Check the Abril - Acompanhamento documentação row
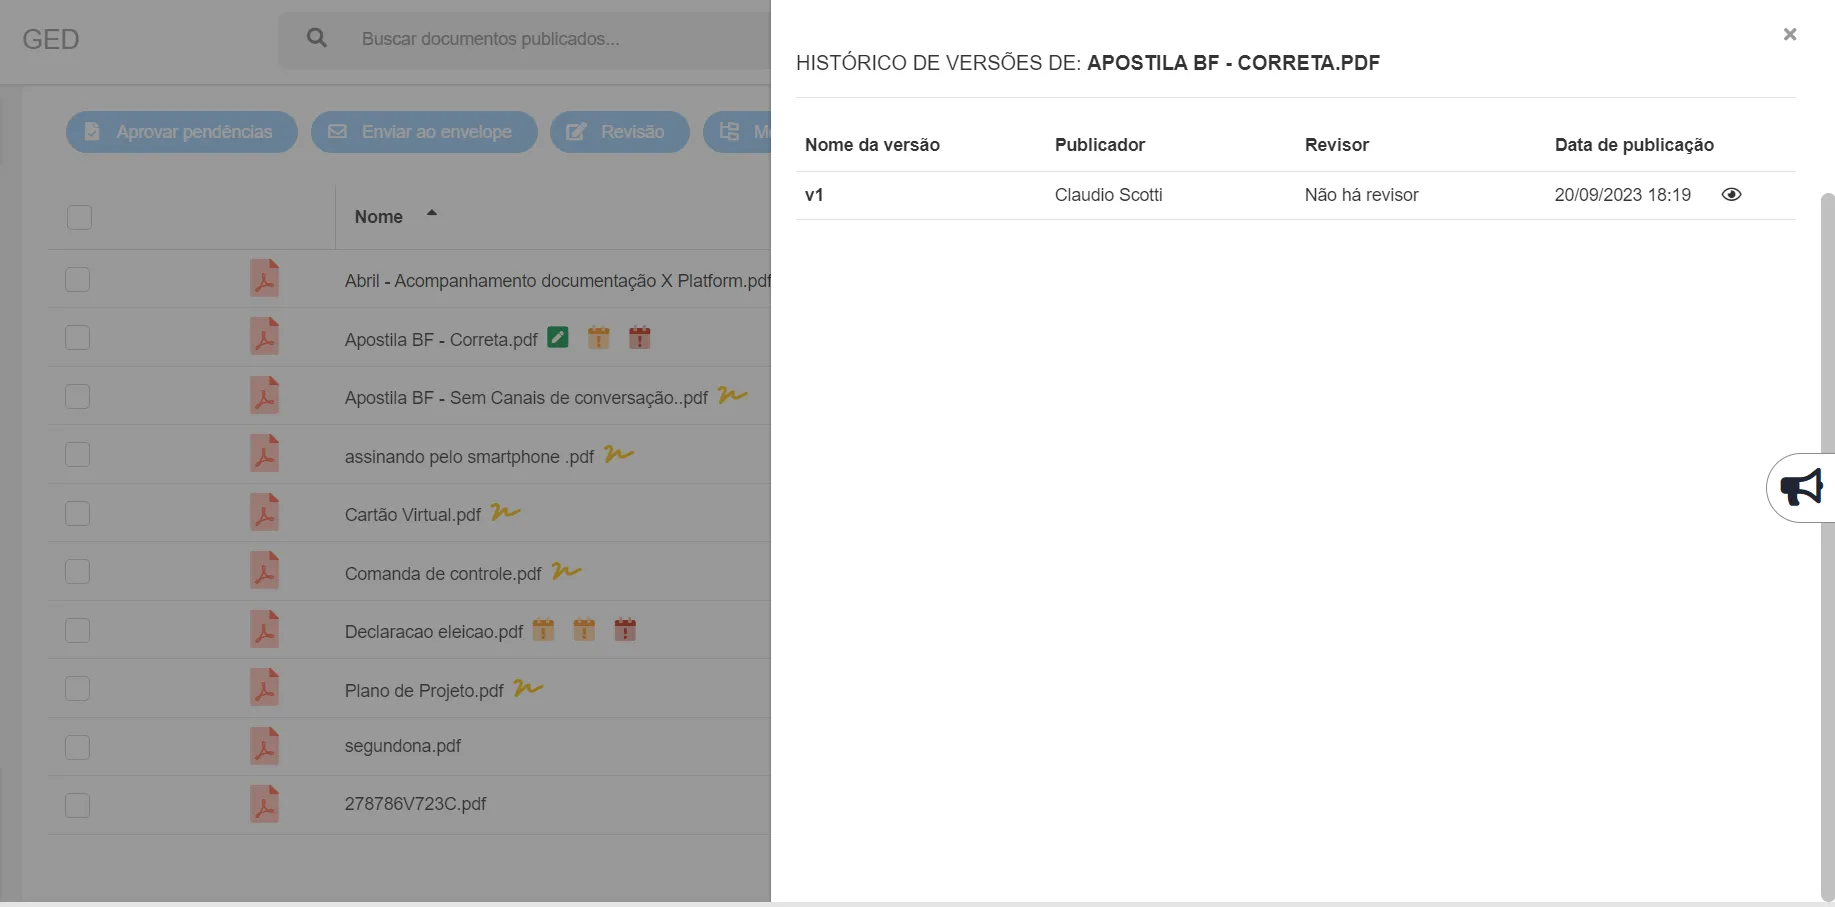Screen dimensions: 1835x907 [77, 279]
